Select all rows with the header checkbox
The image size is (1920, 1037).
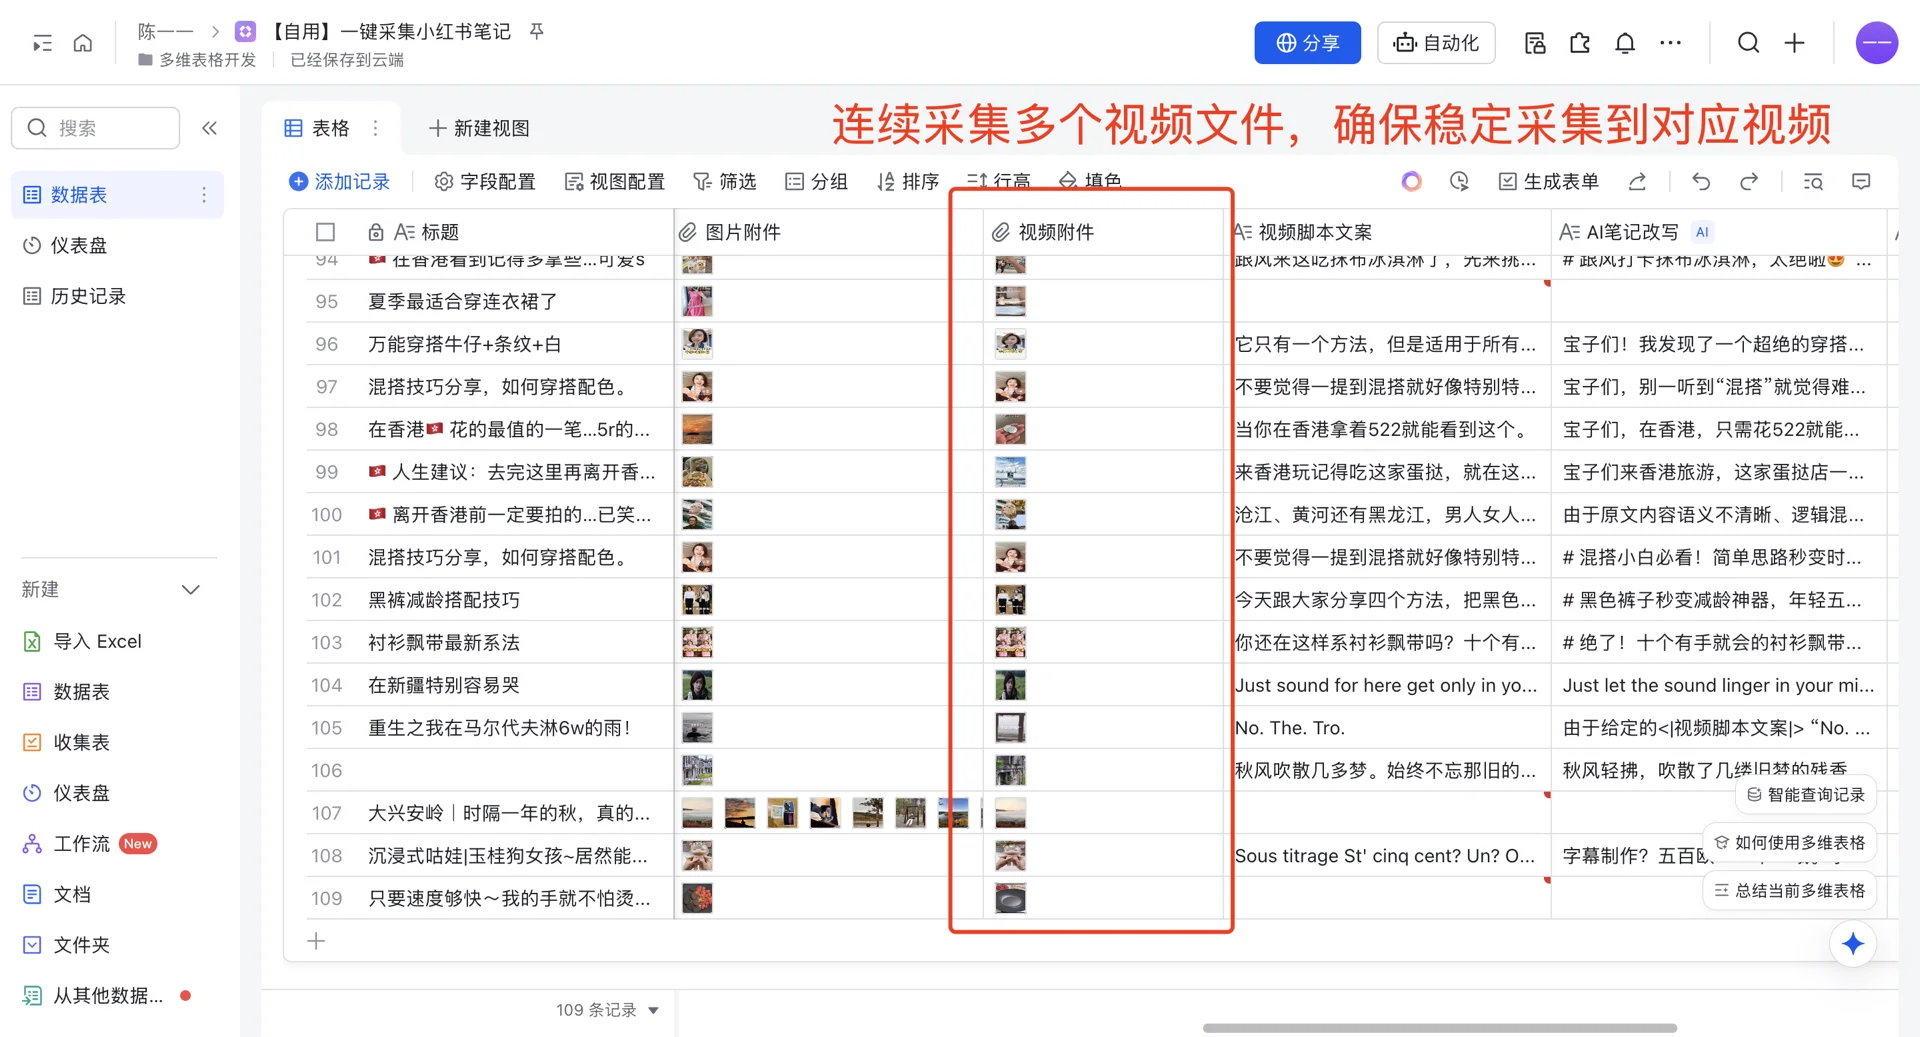[x=325, y=231]
